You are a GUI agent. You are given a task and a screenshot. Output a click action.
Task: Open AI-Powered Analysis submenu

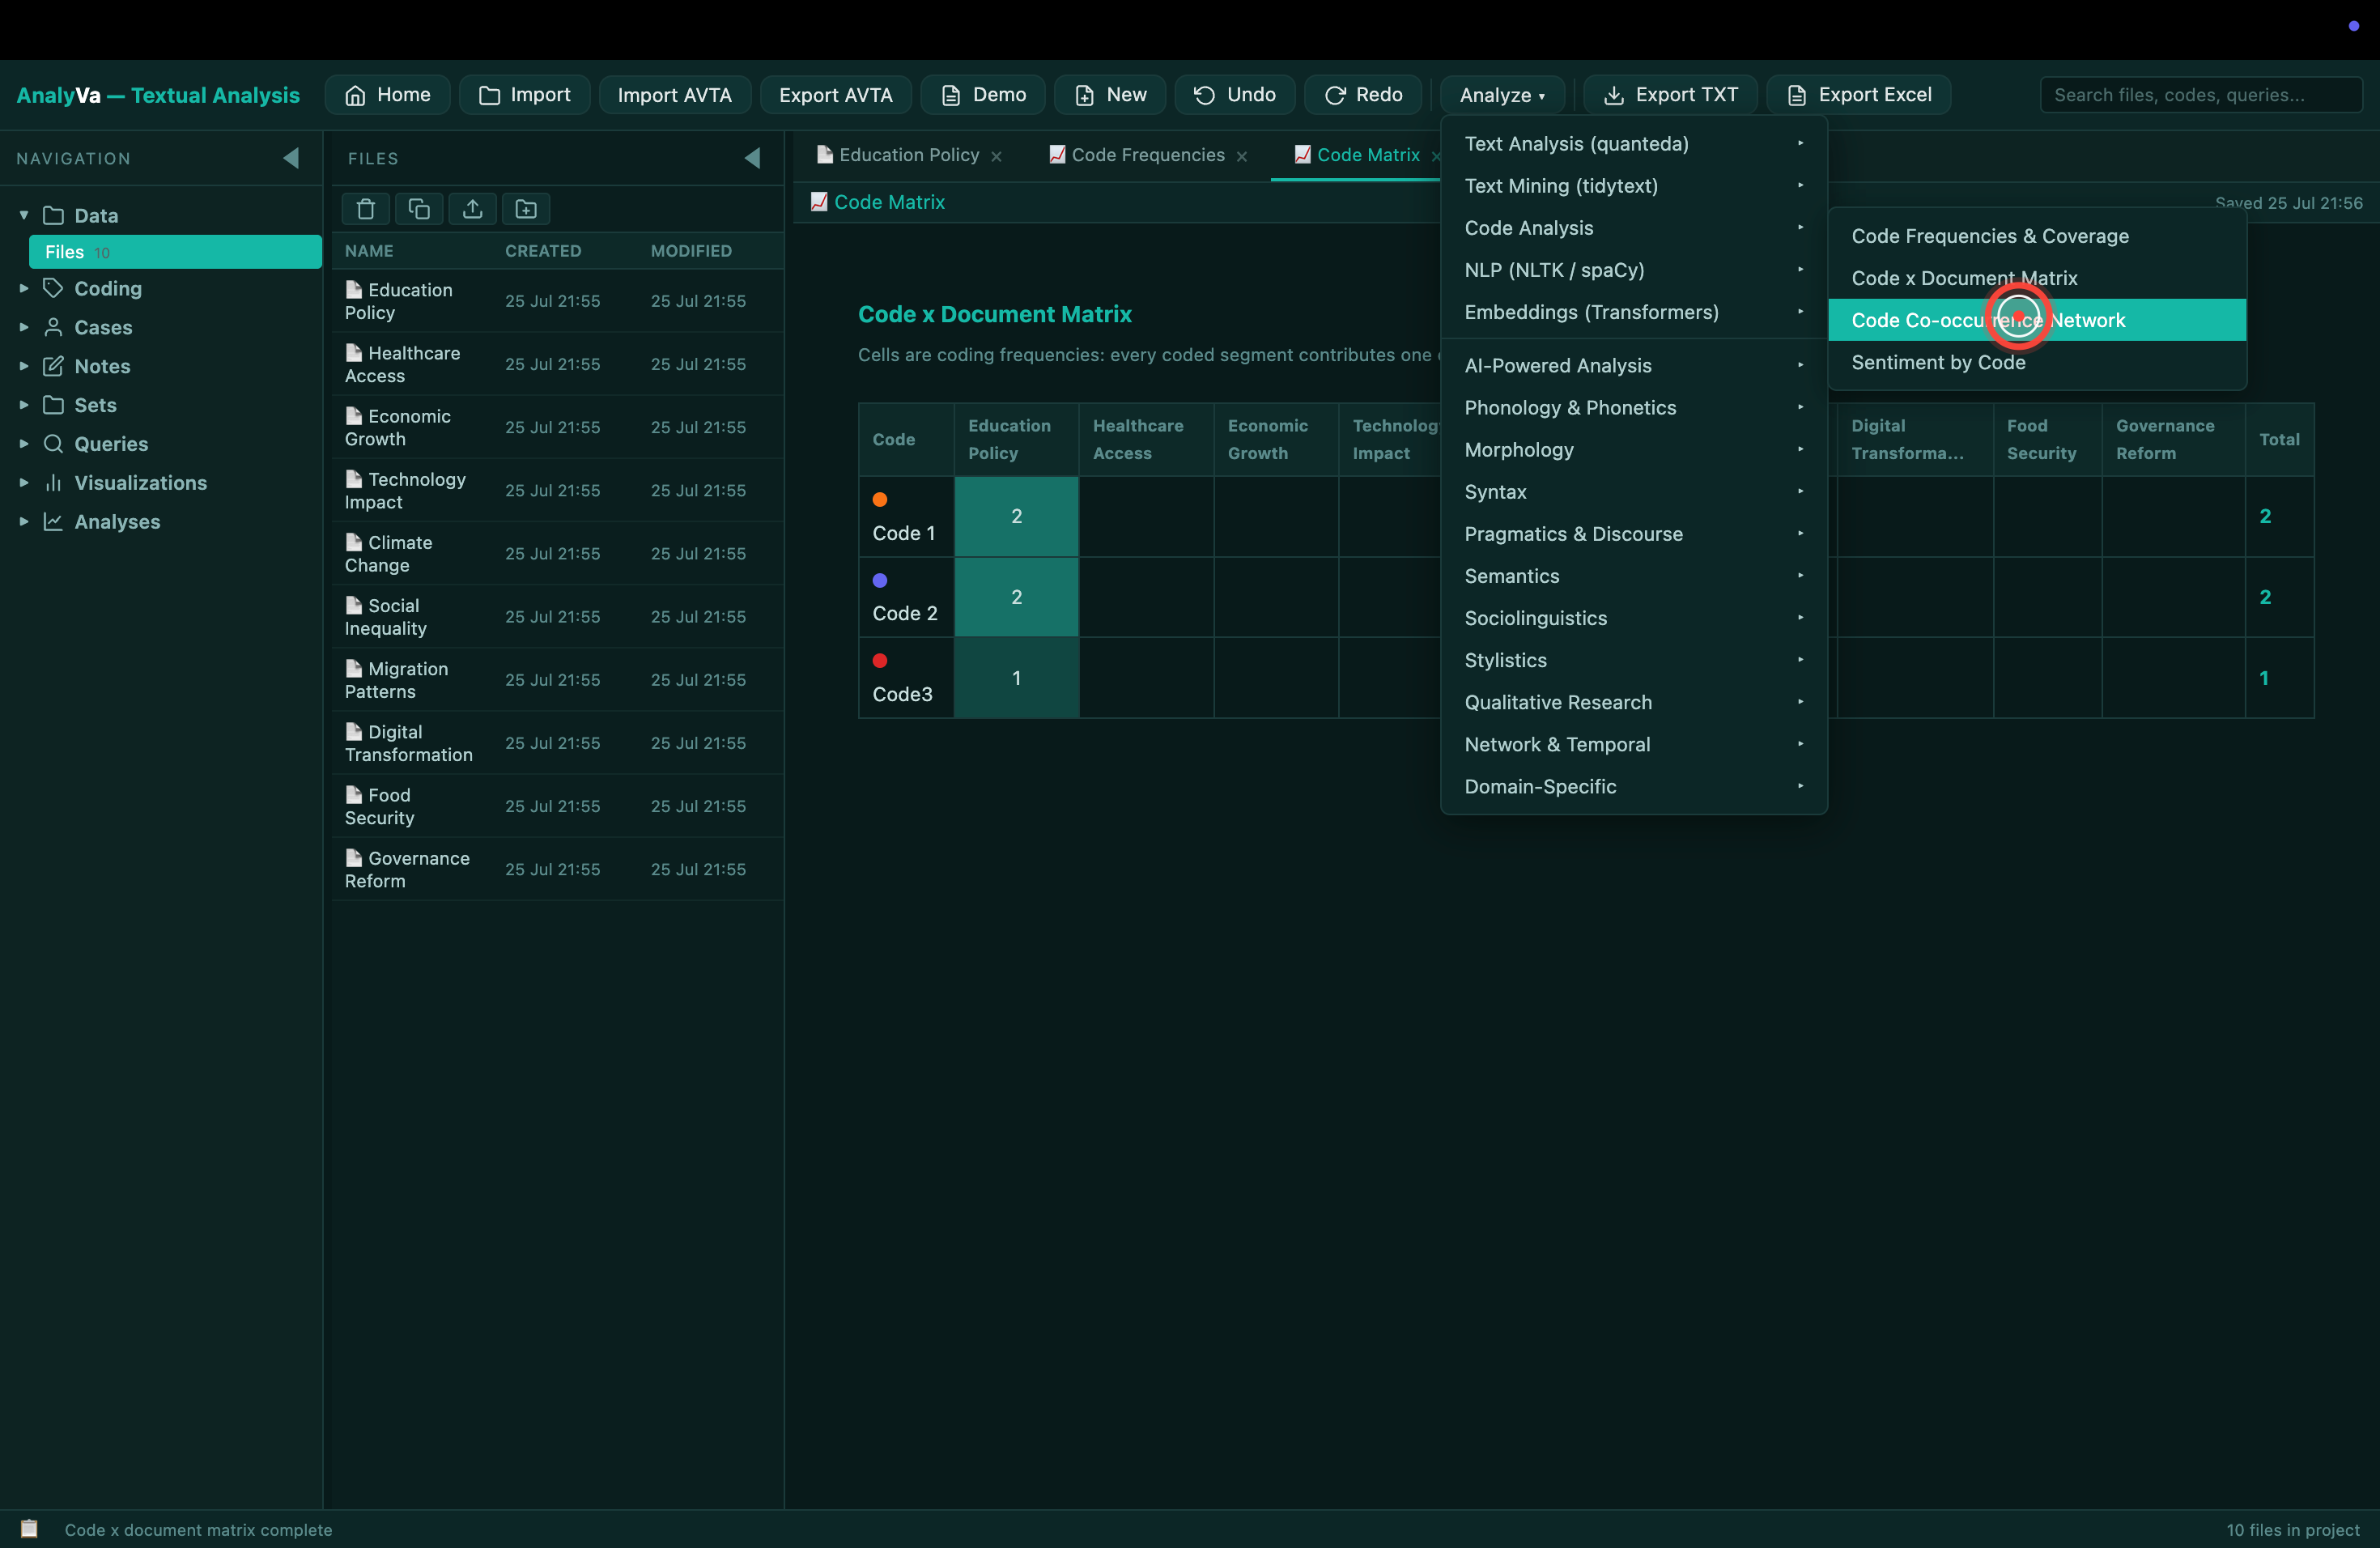click(1634, 366)
